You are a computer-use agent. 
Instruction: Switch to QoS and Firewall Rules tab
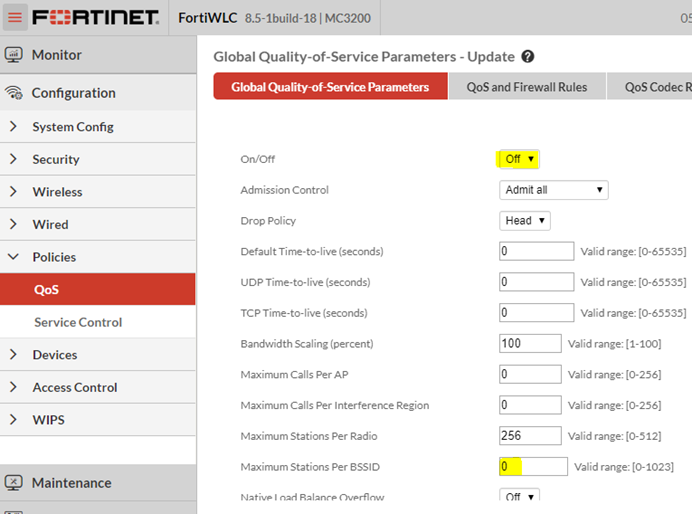(x=526, y=87)
